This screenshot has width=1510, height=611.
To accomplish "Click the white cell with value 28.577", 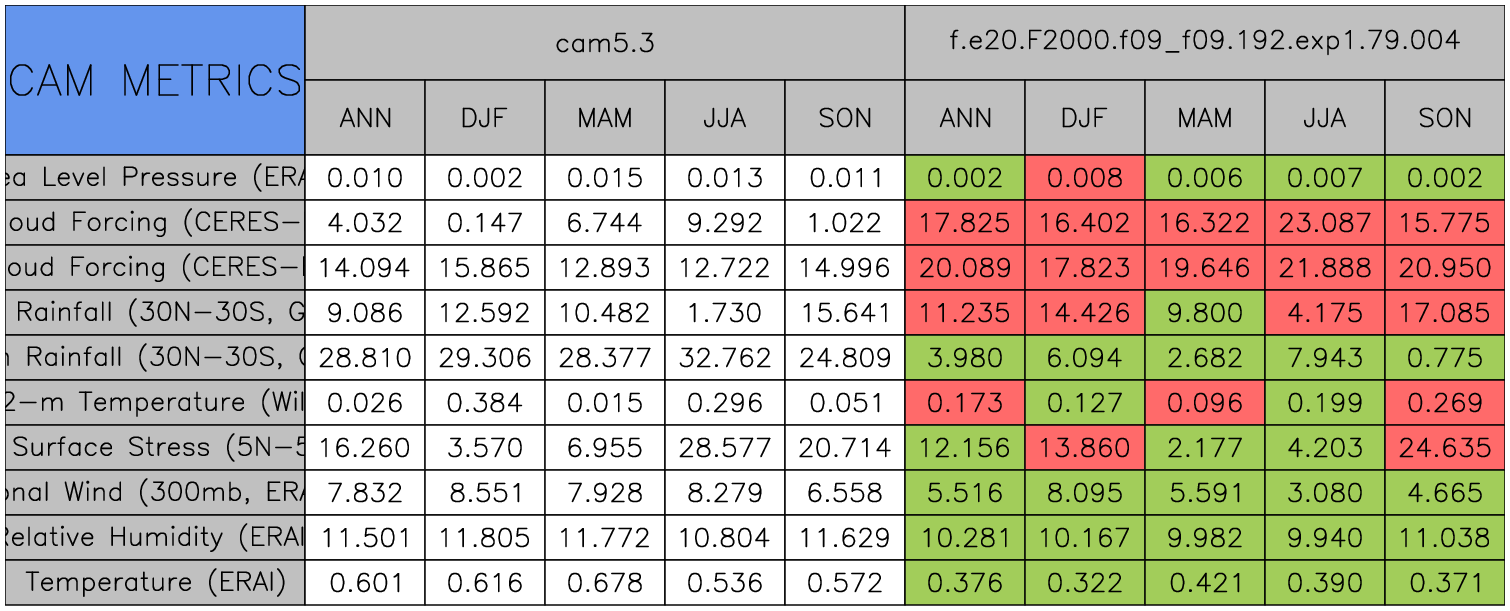I will (725, 447).
